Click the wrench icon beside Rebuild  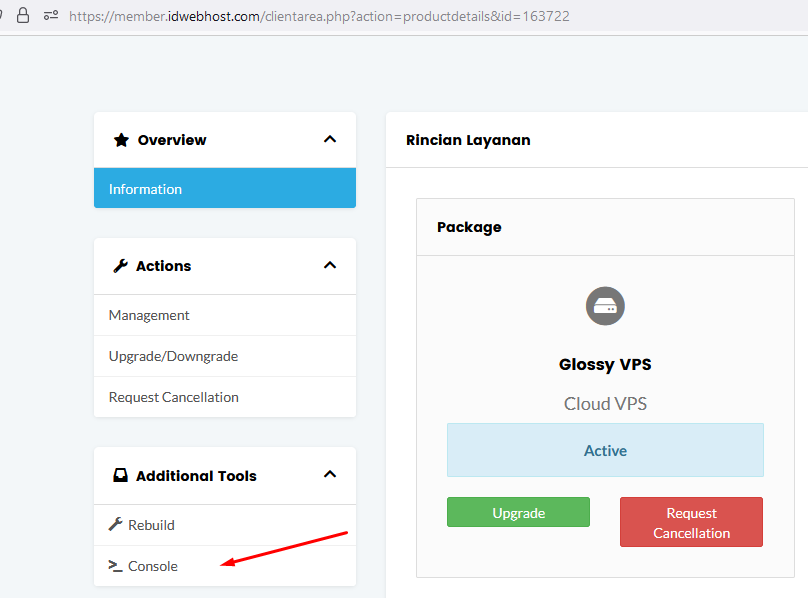(x=115, y=524)
